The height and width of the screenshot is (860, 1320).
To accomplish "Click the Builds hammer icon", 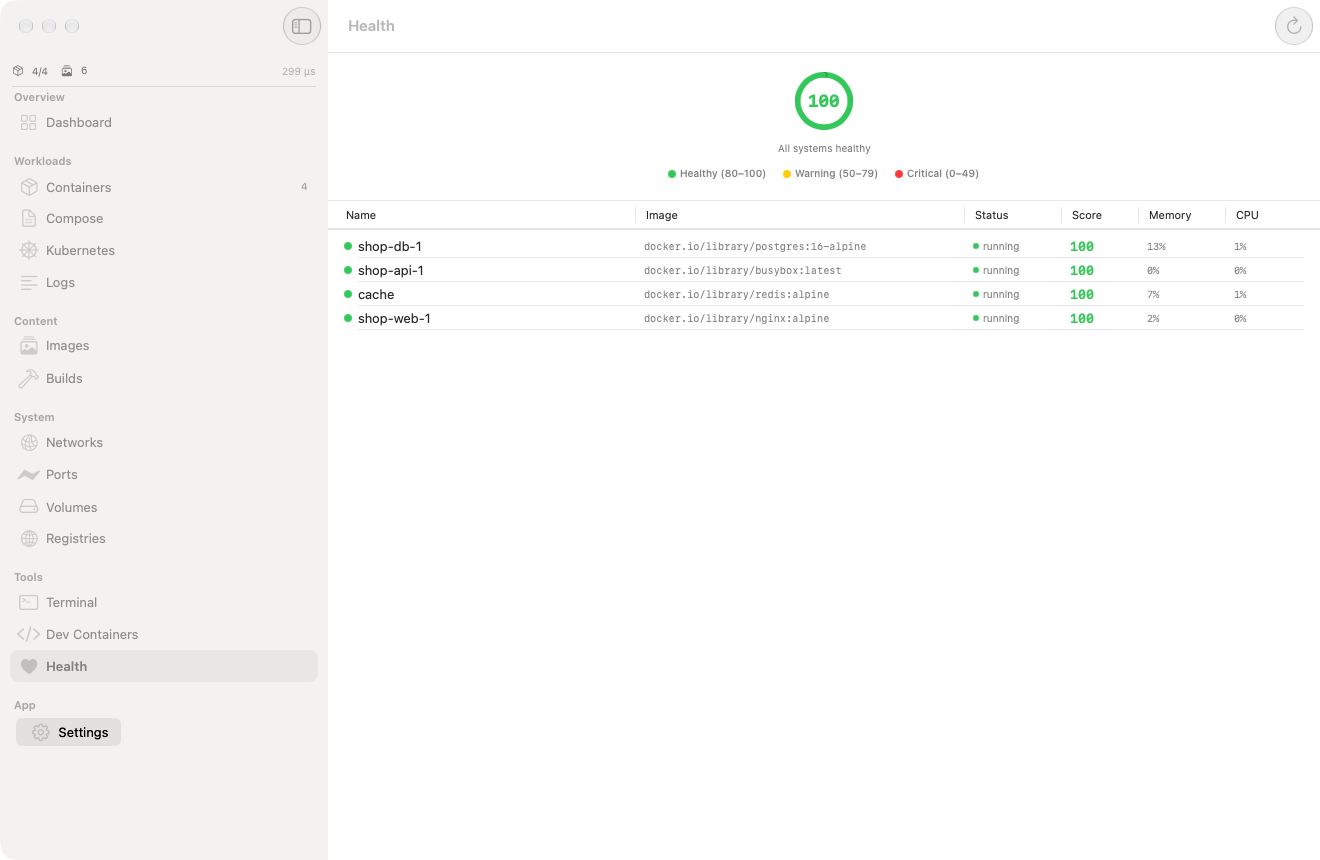I will tap(28, 378).
